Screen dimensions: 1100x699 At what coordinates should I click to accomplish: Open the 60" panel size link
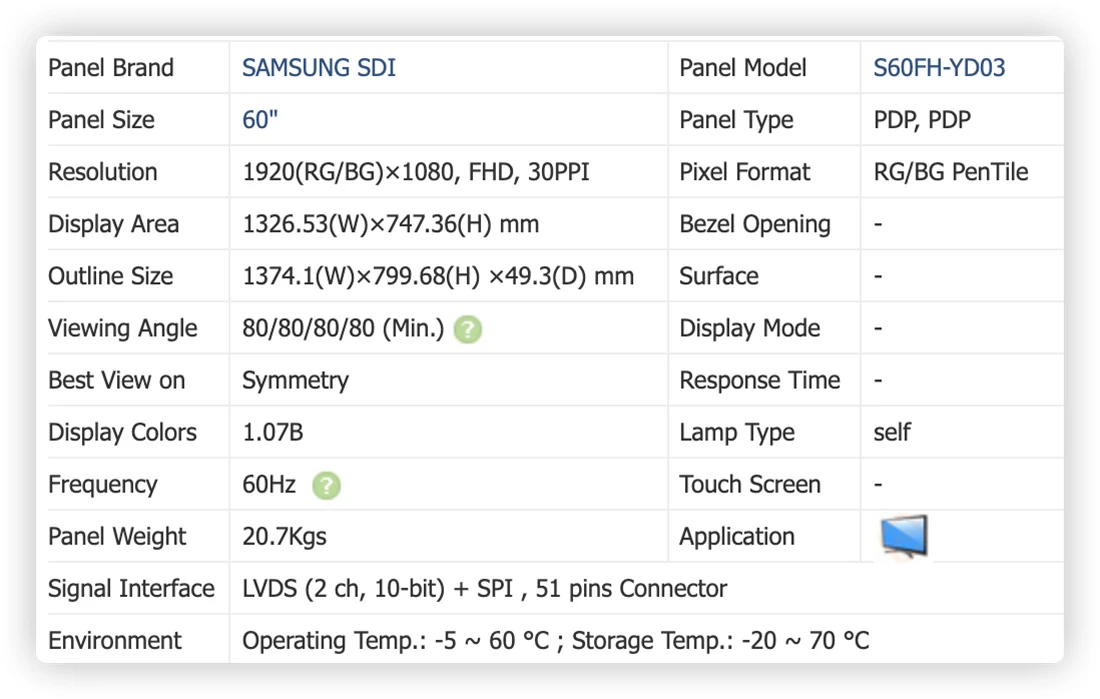pos(260,120)
